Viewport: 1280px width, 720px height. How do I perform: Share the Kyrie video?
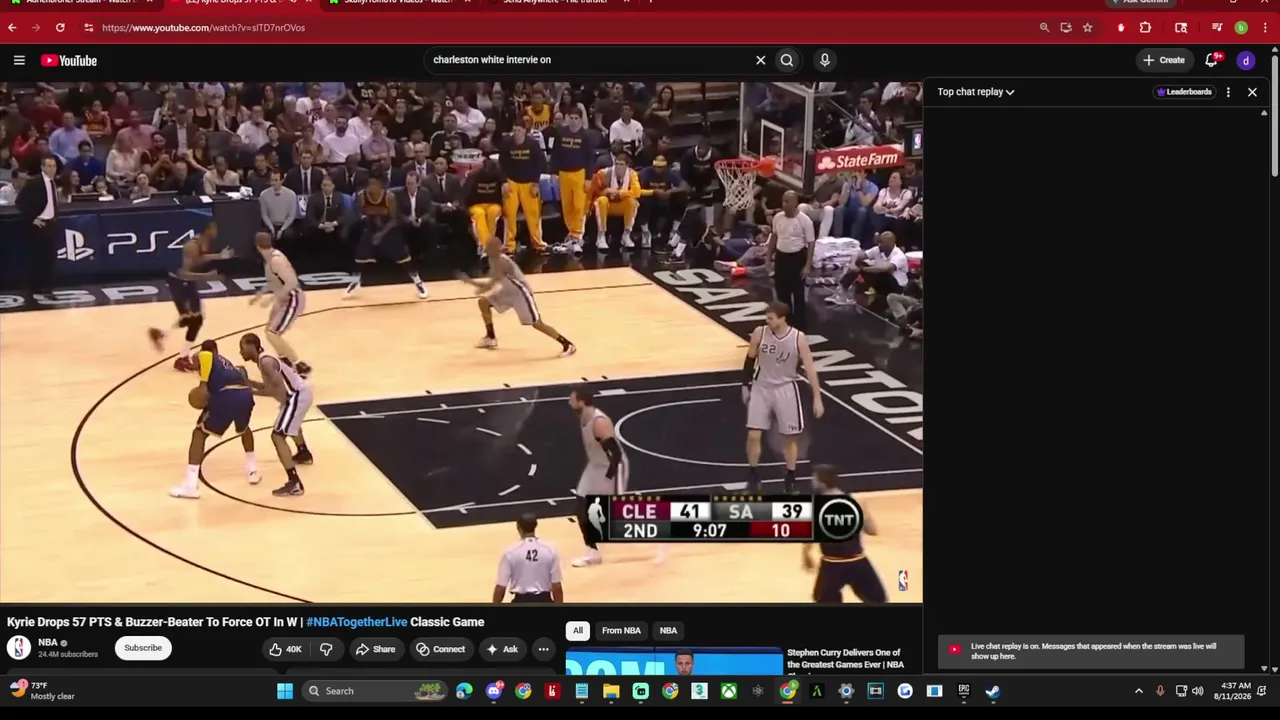tap(376, 649)
